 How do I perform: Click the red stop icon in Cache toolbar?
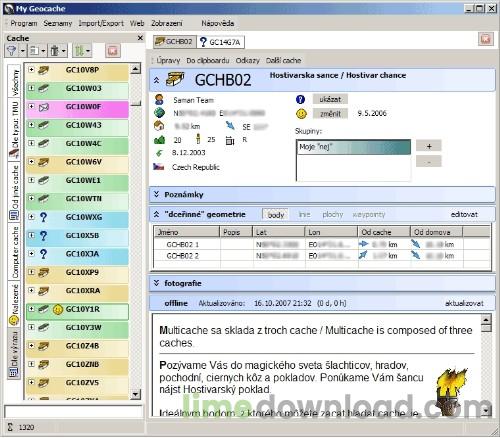[113, 51]
